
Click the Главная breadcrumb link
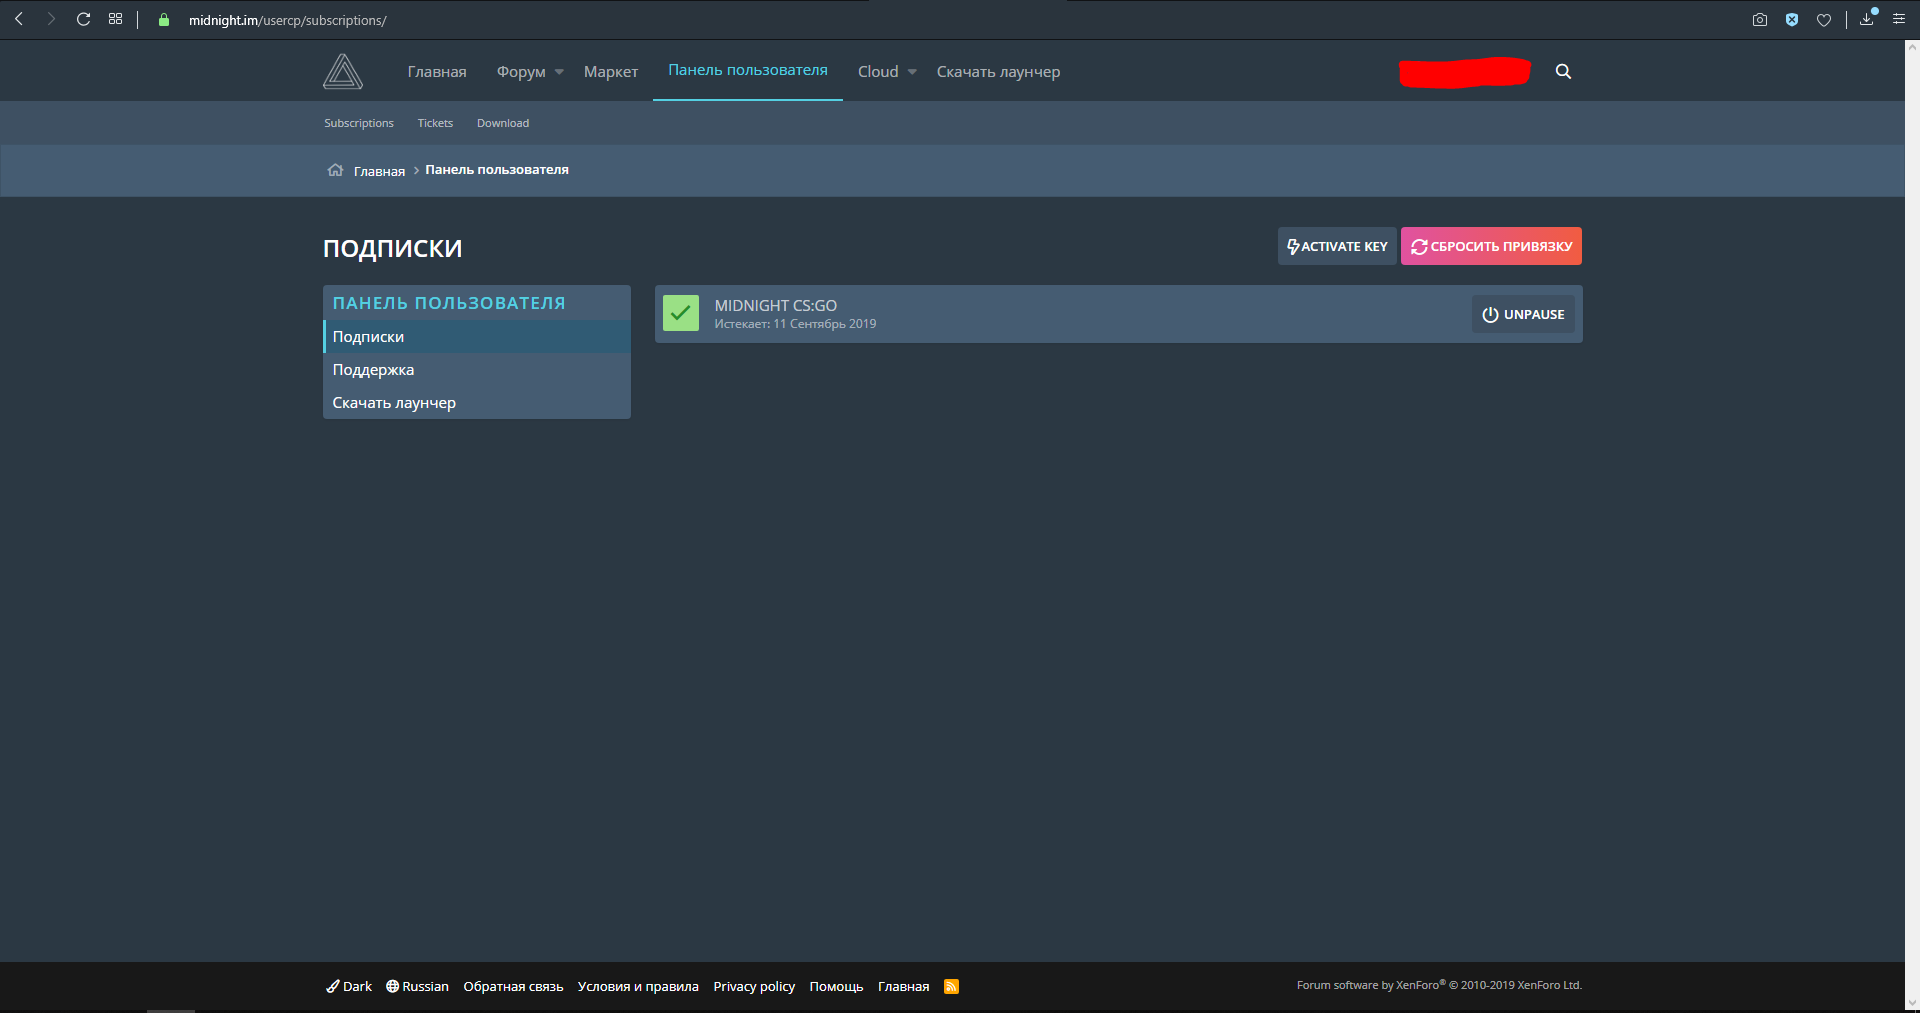pyautogui.click(x=379, y=171)
